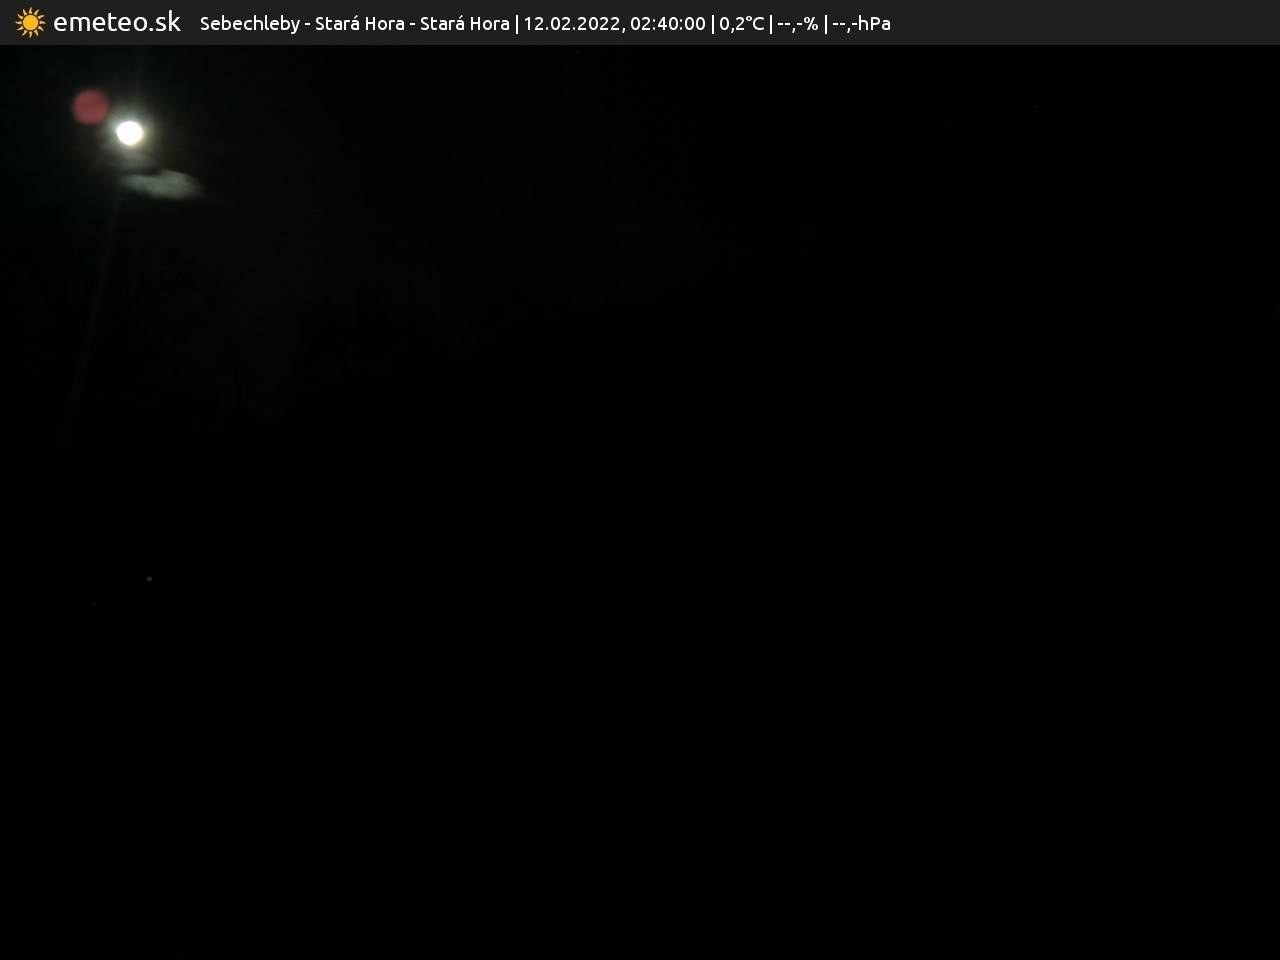The image size is (1280, 960).
Task: Click the faint vertical streak under the lamp
Action: [x=95, y=300]
